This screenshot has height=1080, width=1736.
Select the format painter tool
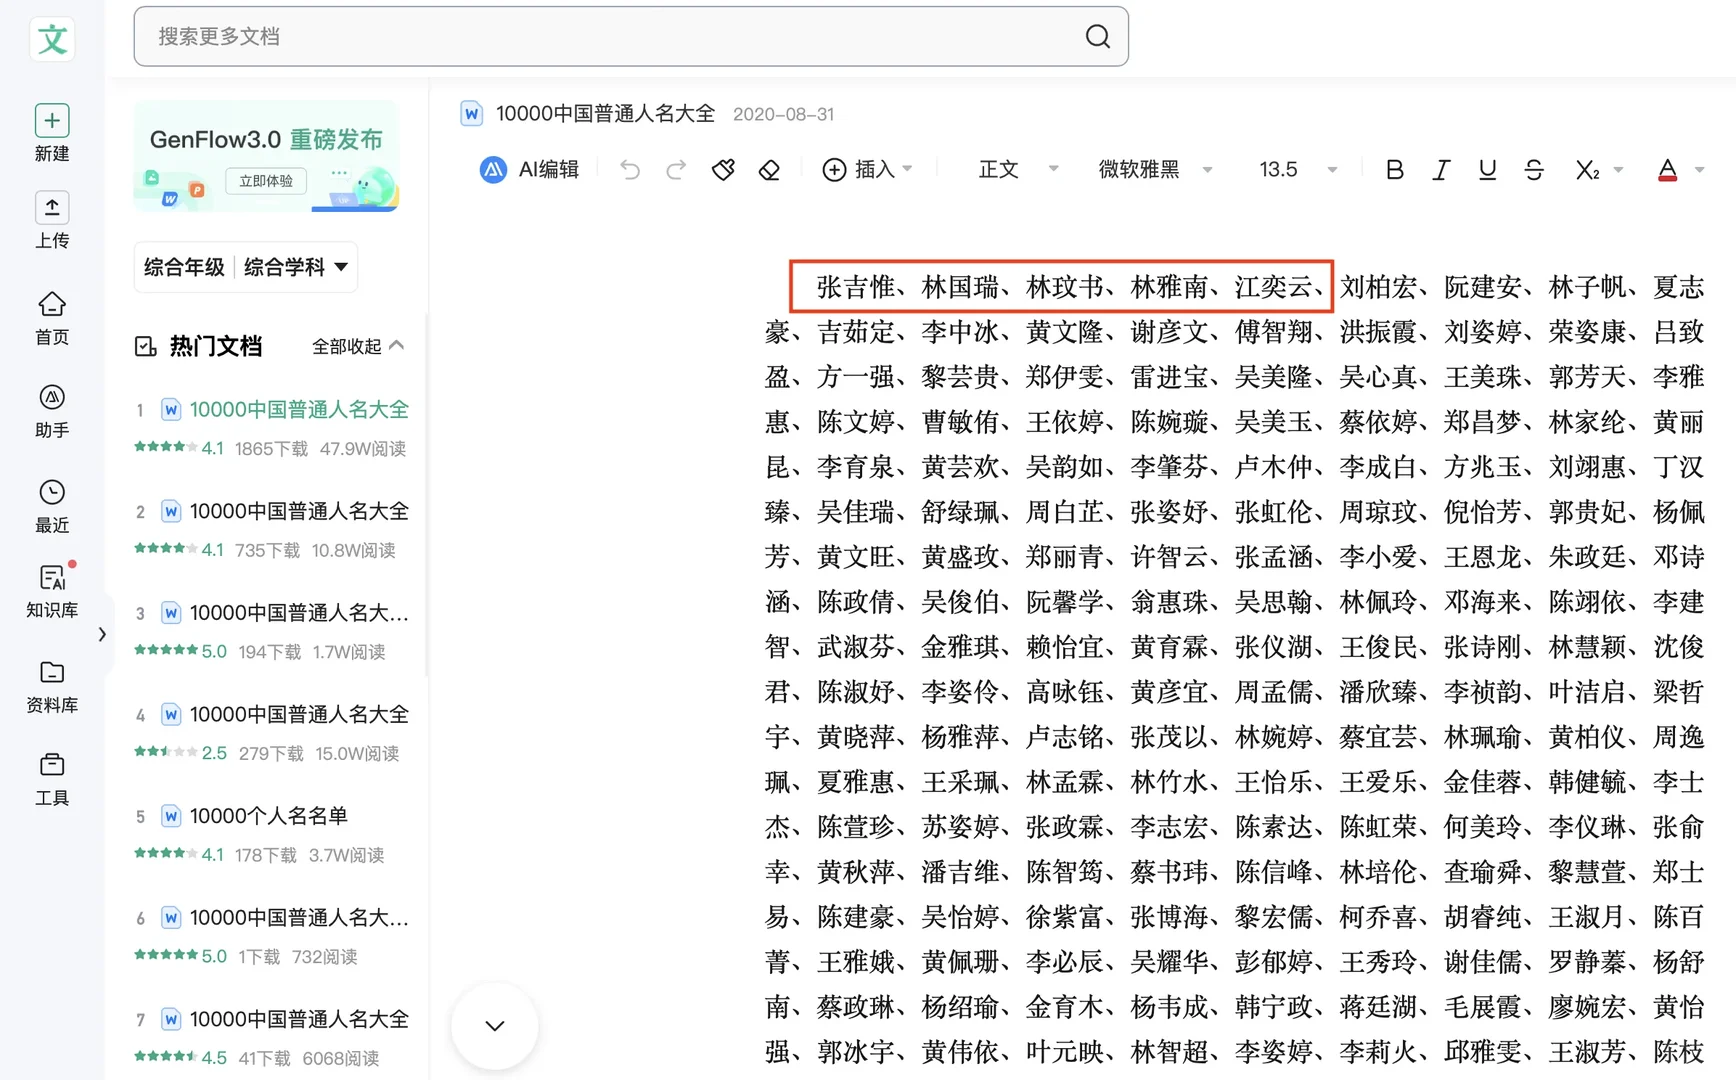pos(723,169)
